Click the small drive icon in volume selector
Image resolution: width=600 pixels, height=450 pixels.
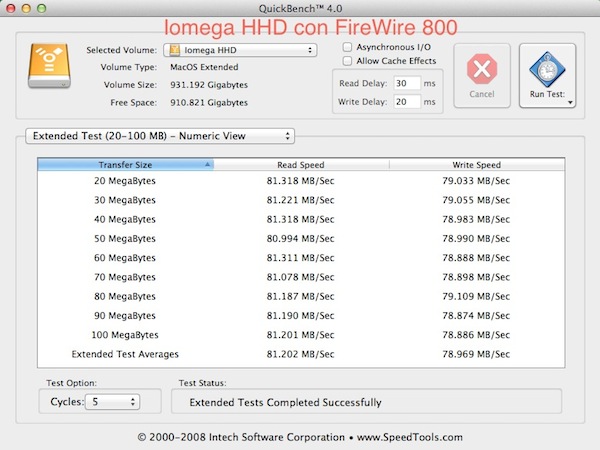click(x=174, y=50)
